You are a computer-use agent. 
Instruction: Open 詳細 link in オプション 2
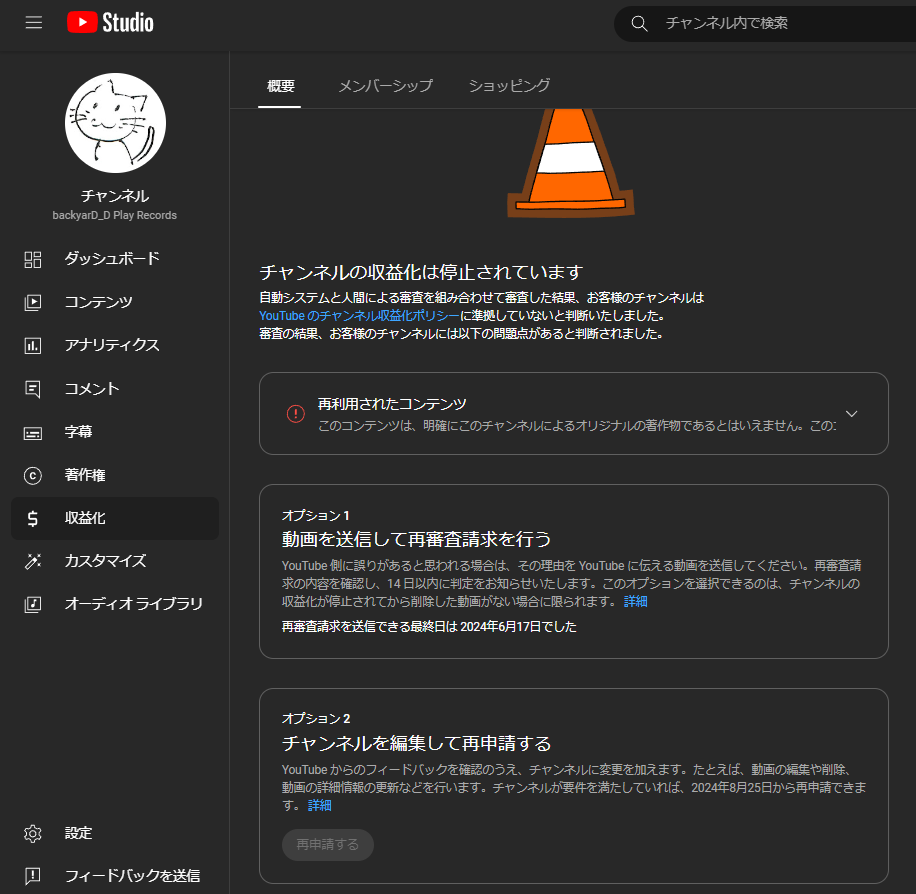tap(320, 805)
